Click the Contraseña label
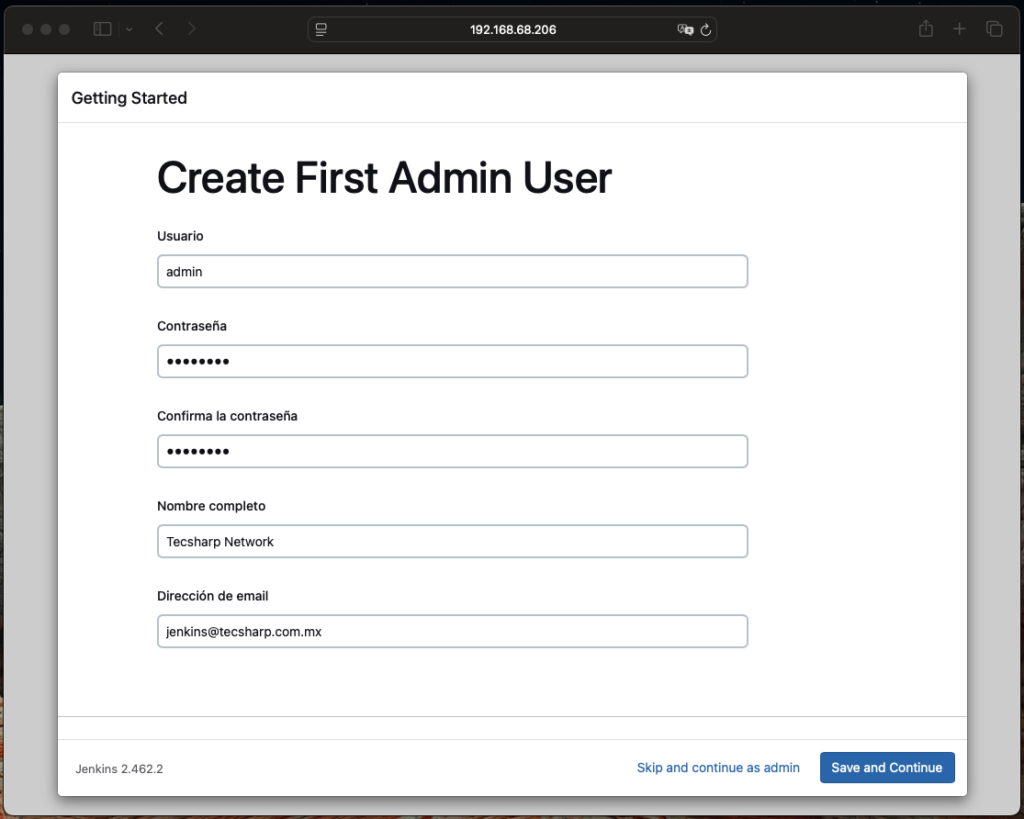Image resolution: width=1024 pixels, height=819 pixels. pos(192,326)
